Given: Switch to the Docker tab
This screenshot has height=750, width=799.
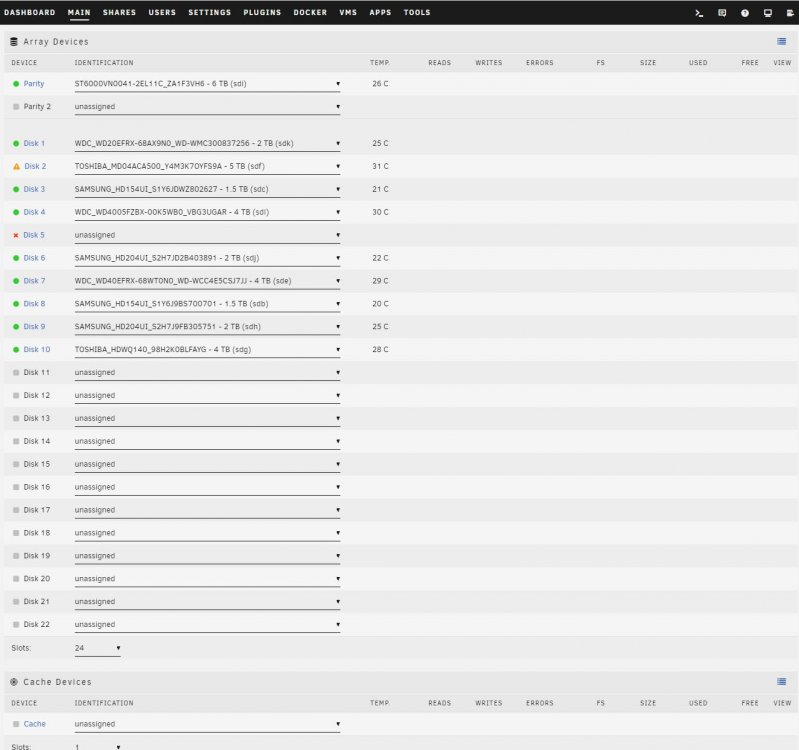Looking at the screenshot, I should click(x=310, y=12).
